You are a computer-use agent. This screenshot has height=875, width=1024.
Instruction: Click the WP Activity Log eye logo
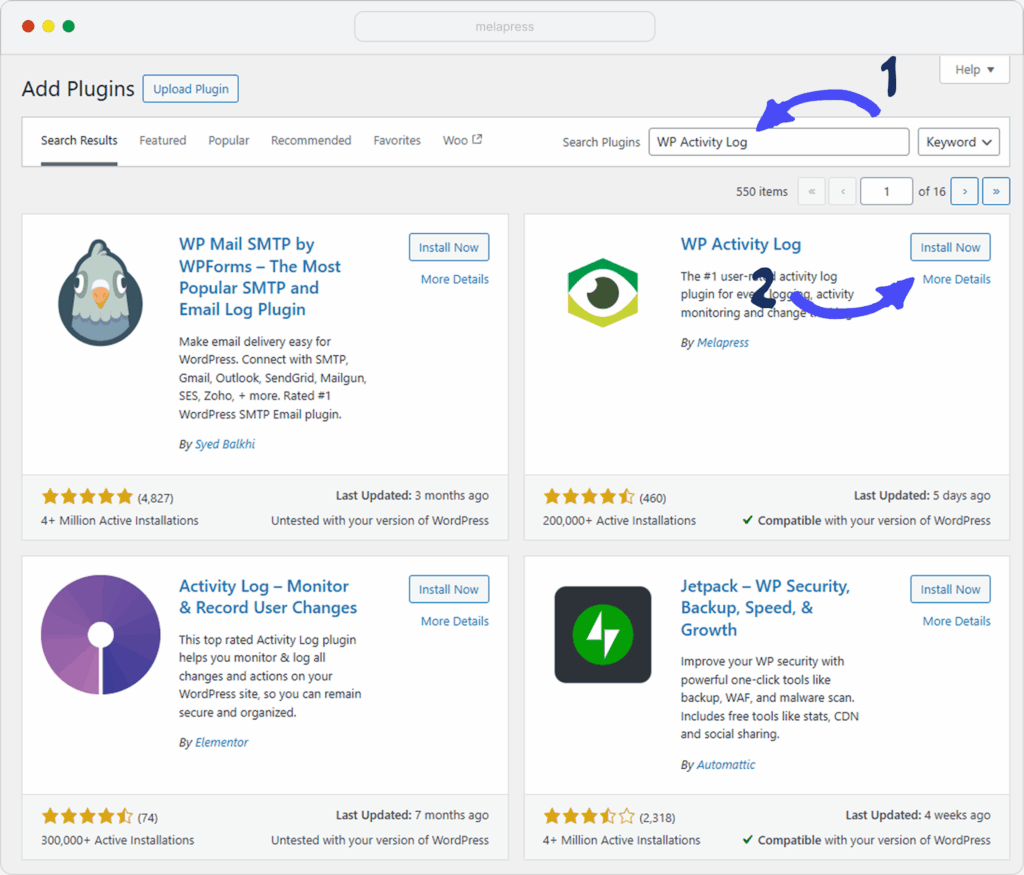tap(602, 293)
